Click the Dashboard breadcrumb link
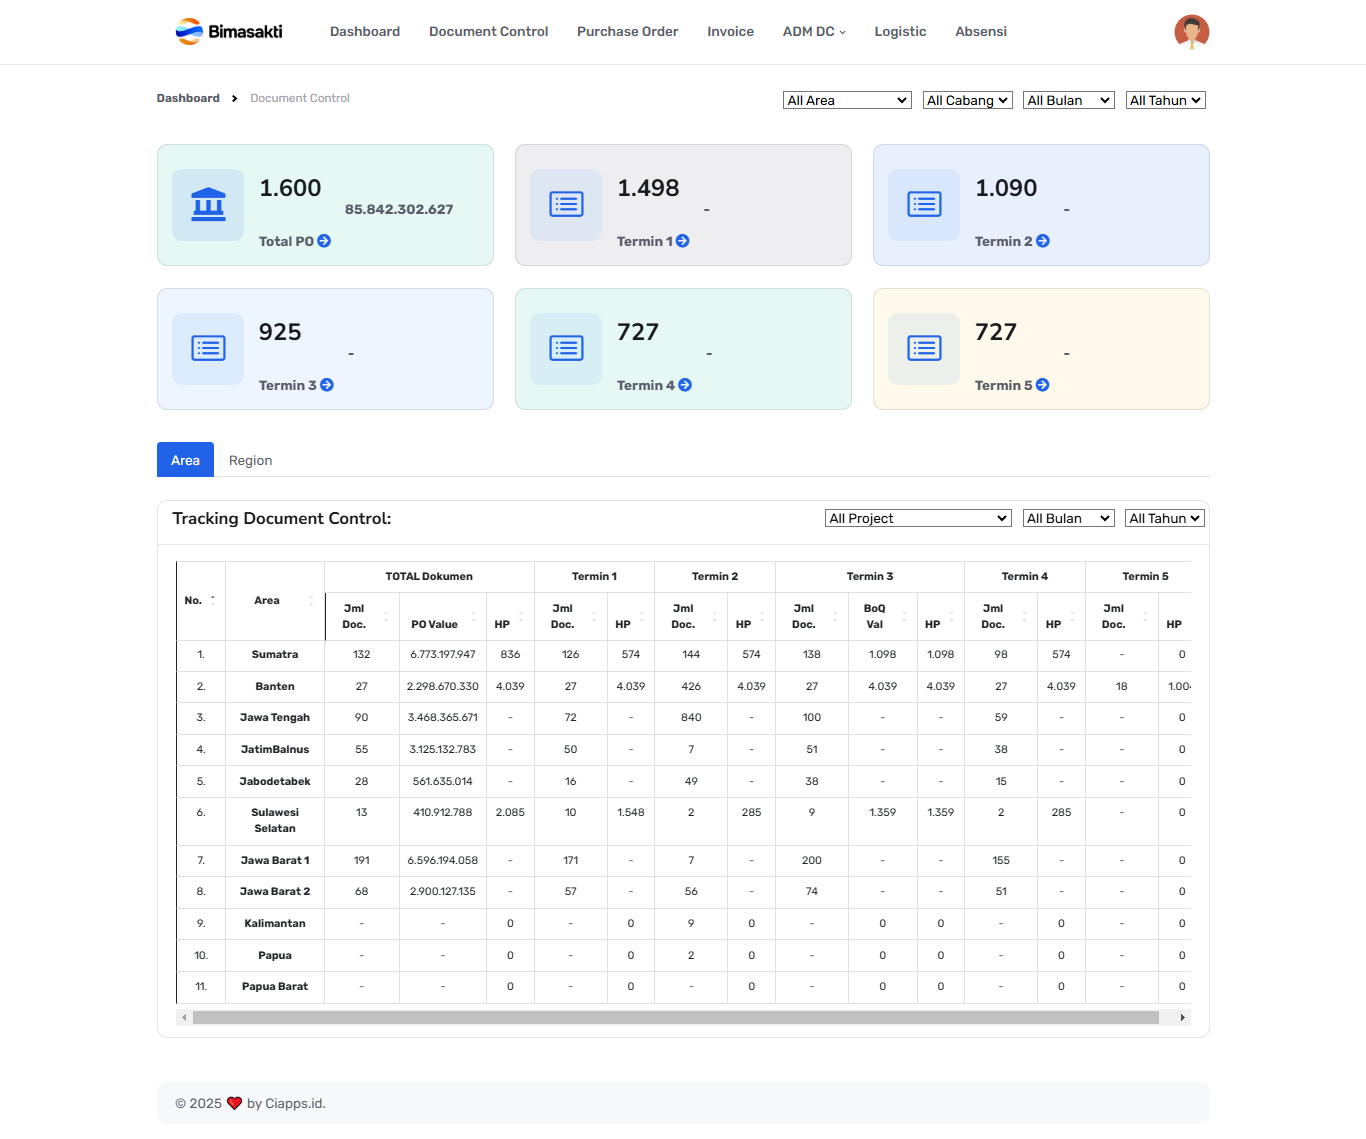This screenshot has width=1366, height=1139. point(188,98)
